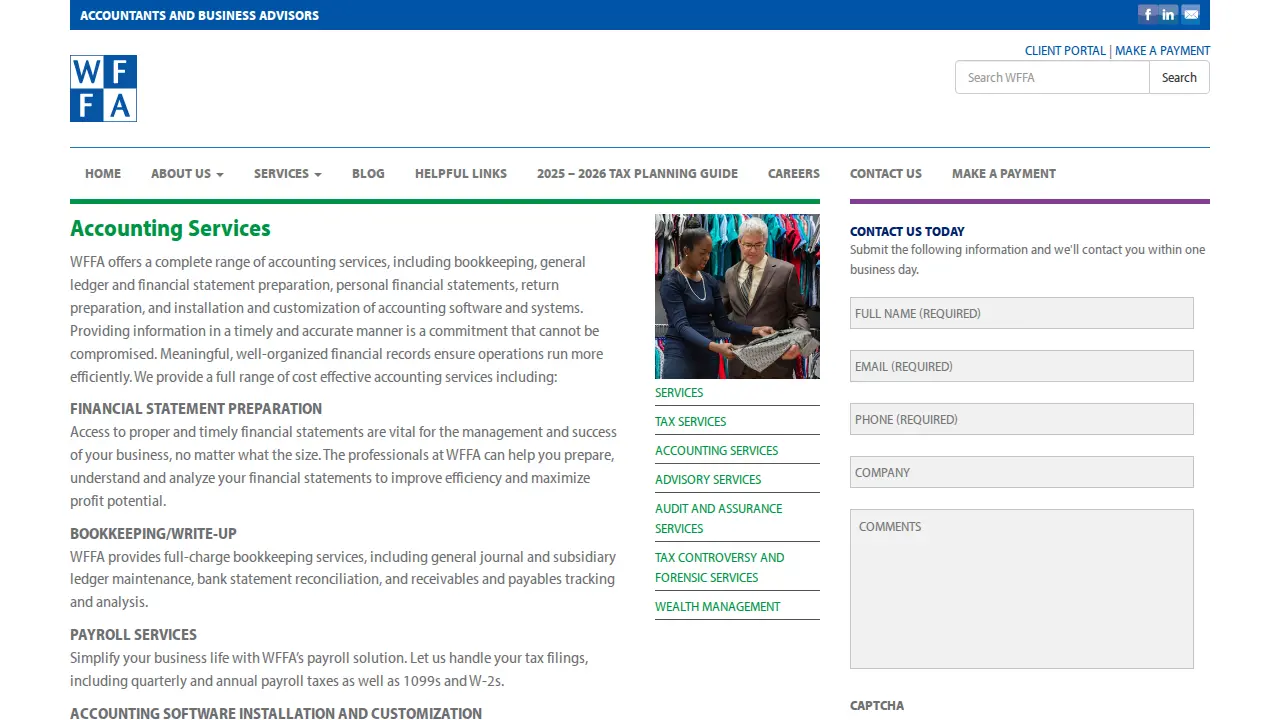Click the Accounting Services page heading
Viewport: 1280px width, 720px height.
point(170,229)
